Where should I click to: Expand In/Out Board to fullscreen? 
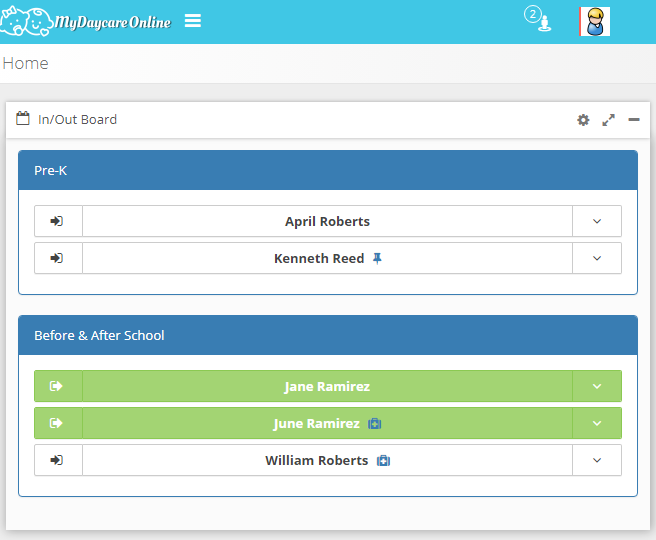608,120
